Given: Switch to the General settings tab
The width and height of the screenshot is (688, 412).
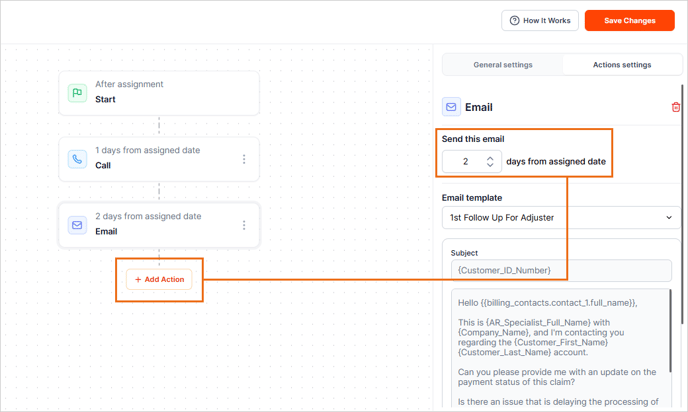Looking at the screenshot, I should (x=502, y=65).
